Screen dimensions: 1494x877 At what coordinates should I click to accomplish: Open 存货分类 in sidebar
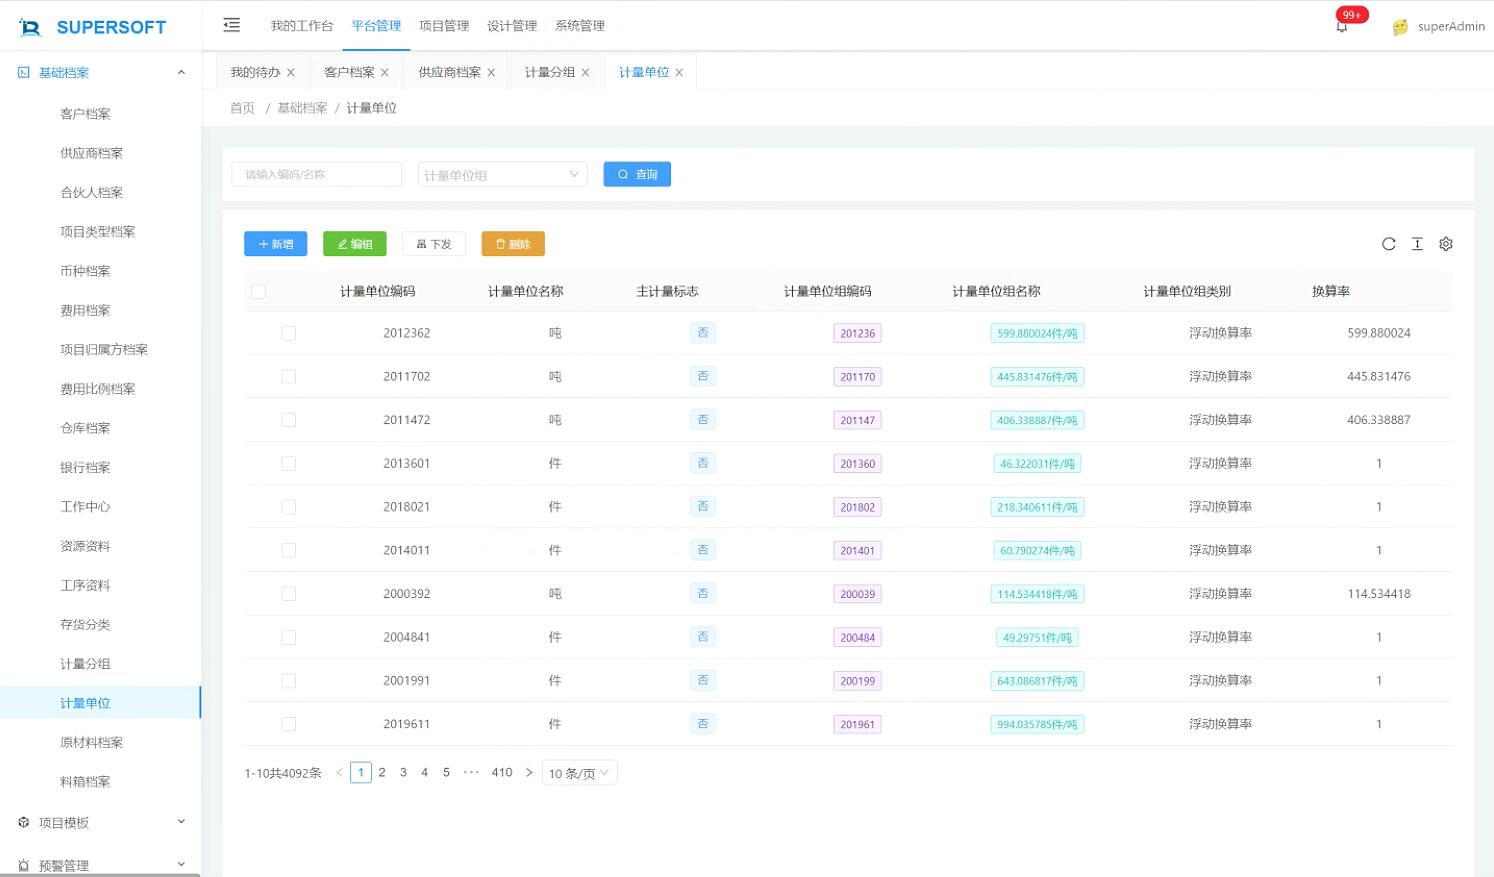click(86, 625)
